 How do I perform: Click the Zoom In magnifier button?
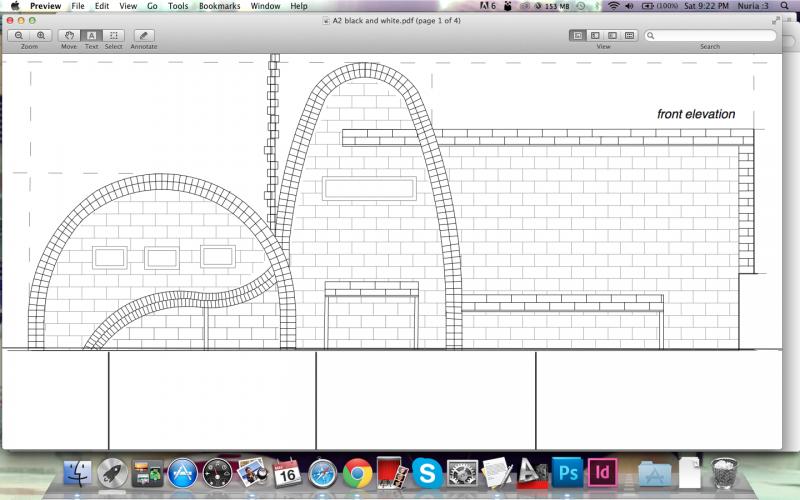(x=41, y=35)
